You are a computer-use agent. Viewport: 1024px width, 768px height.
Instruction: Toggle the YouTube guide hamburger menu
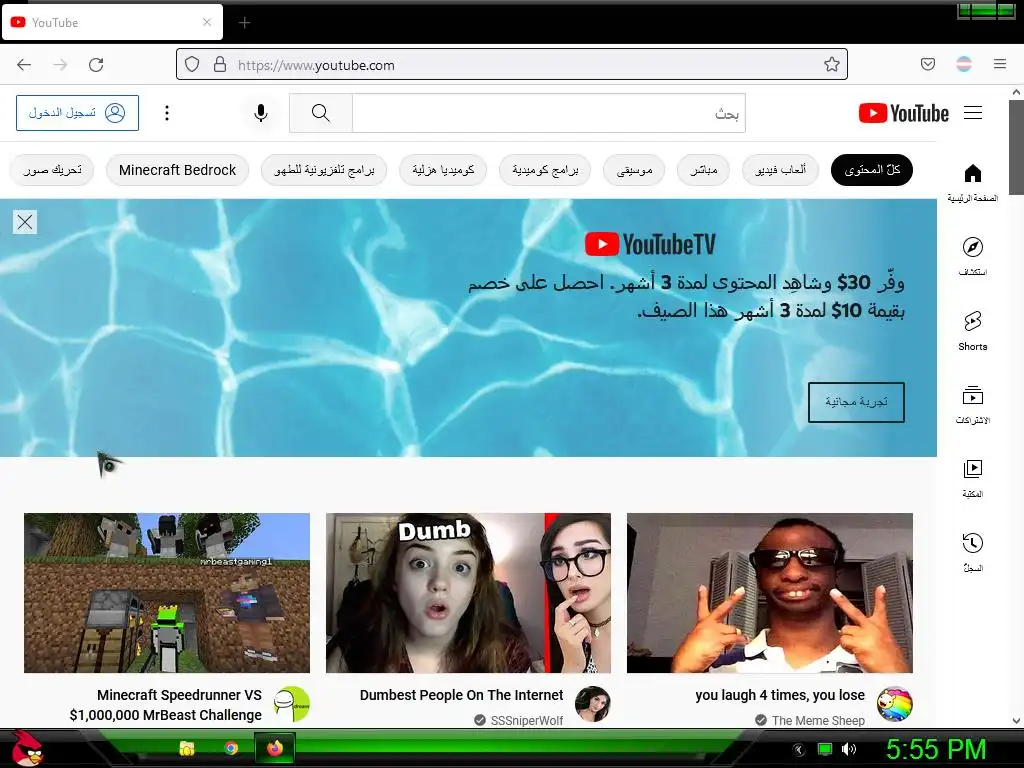coord(973,113)
